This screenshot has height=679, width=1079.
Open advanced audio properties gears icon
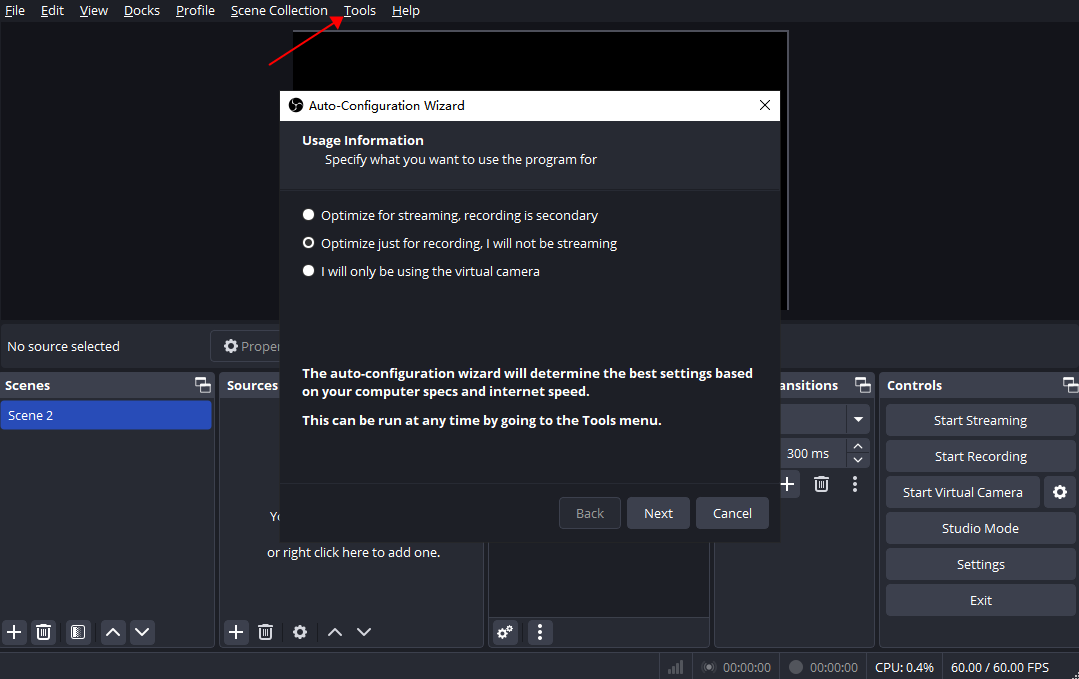(506, 632)
